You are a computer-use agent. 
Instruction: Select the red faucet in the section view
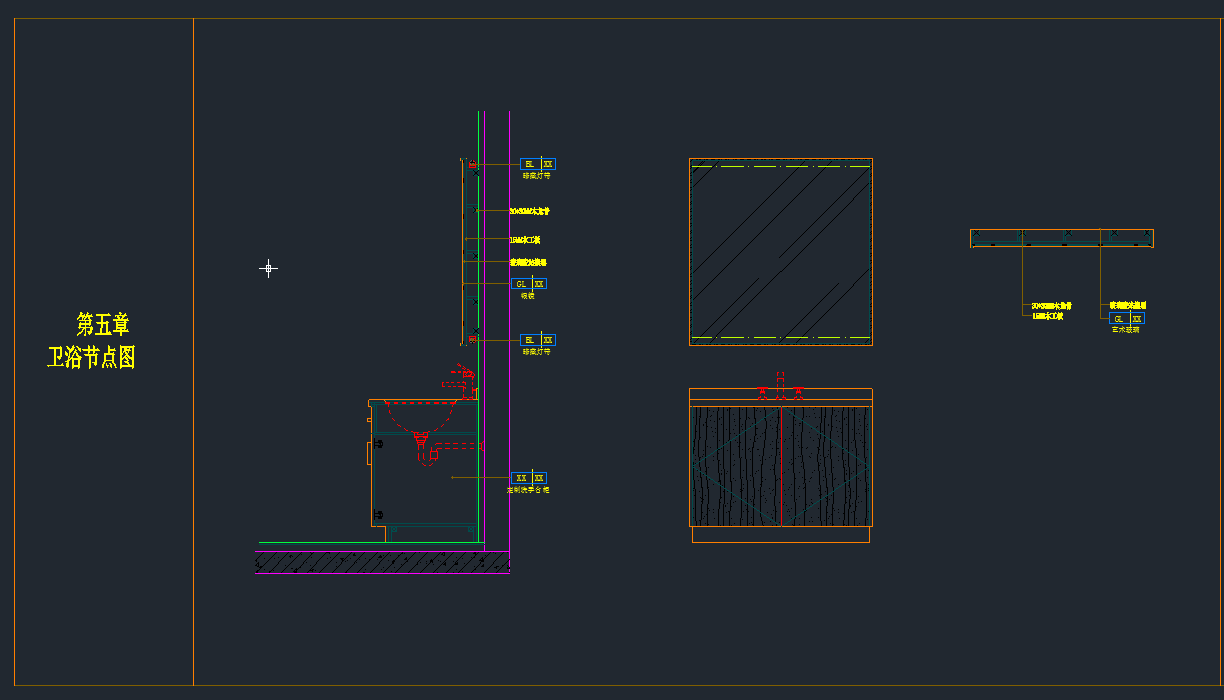[458, 379]
